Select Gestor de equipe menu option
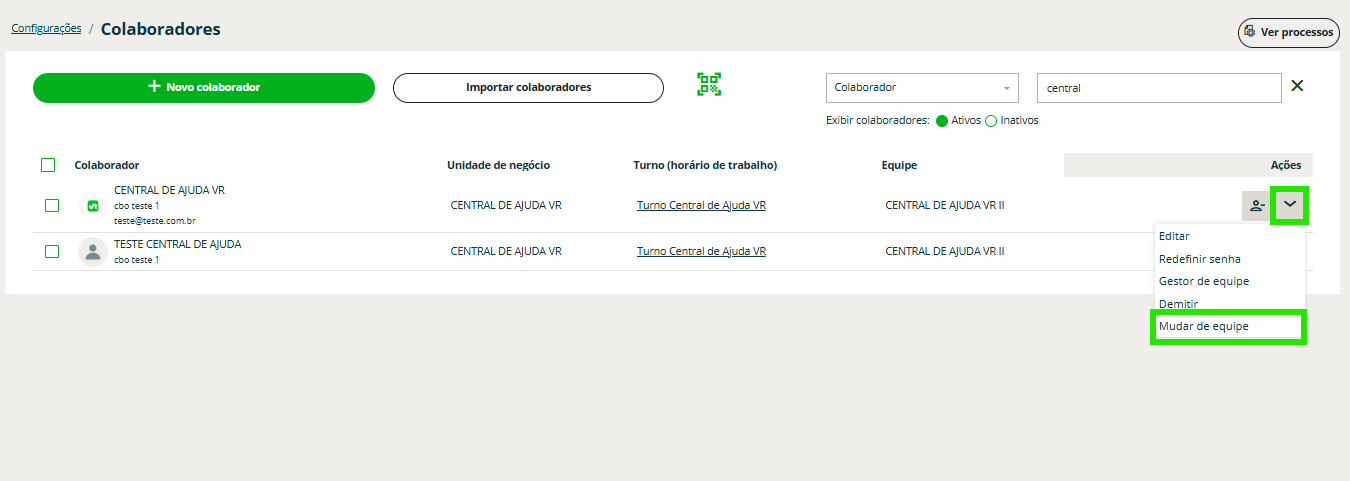 coord(1203,281)
